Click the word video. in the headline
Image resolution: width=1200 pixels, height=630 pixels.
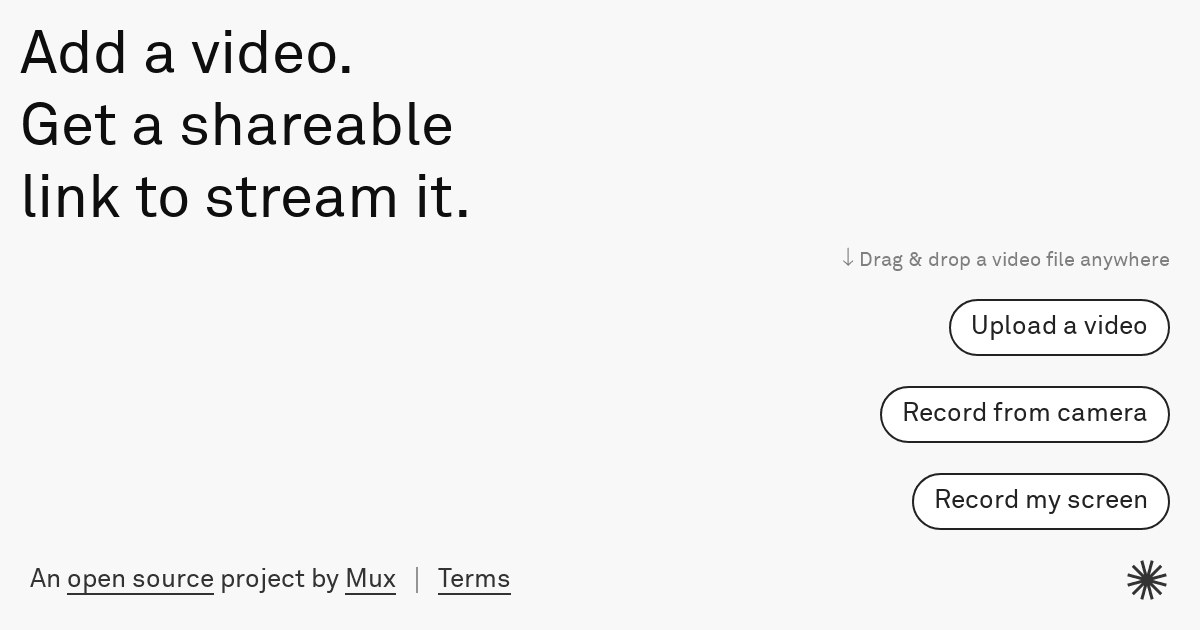(272, 53)
